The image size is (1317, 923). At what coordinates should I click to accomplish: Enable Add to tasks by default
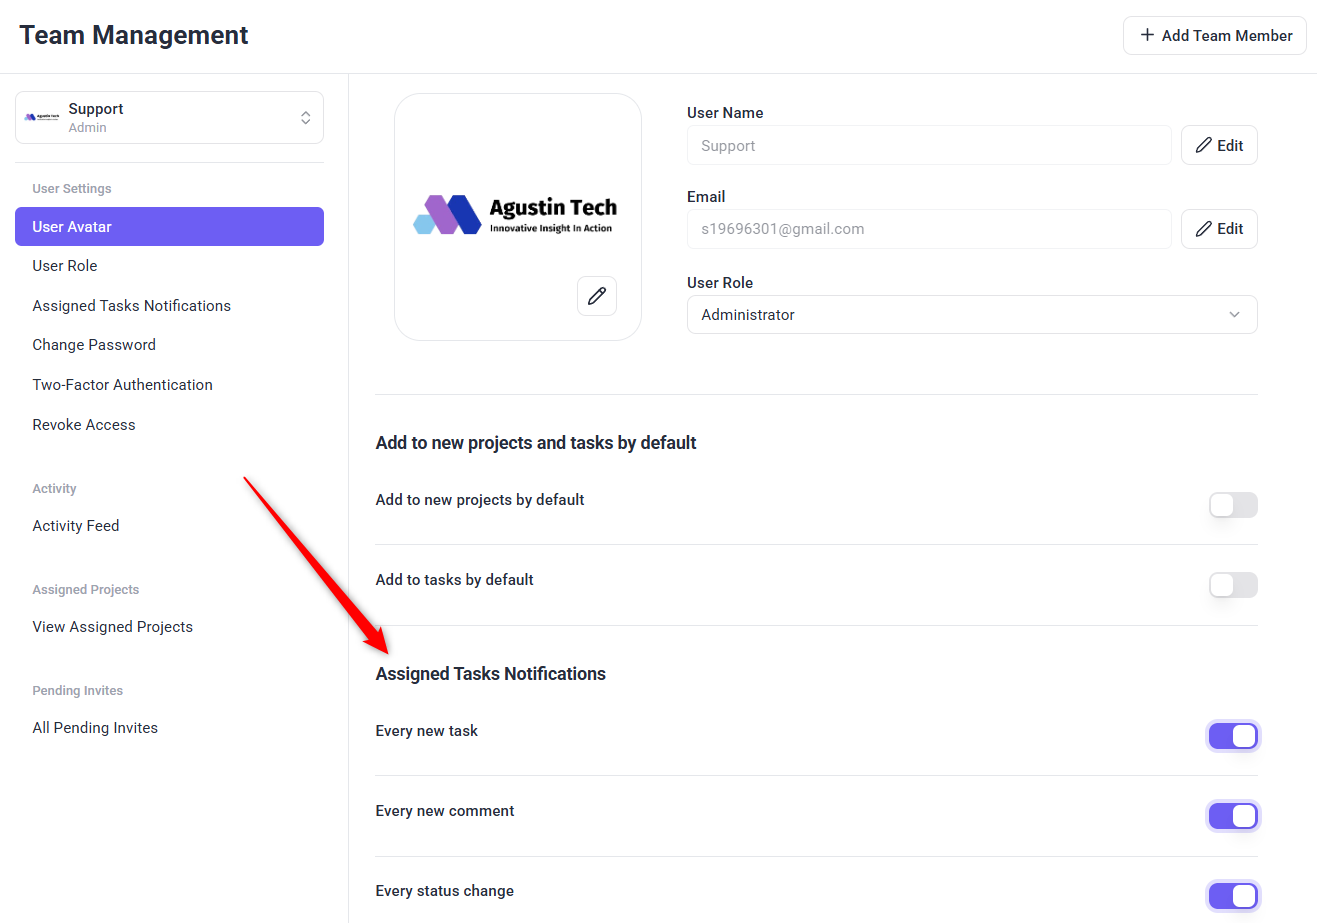click(x=1232, y=585)
